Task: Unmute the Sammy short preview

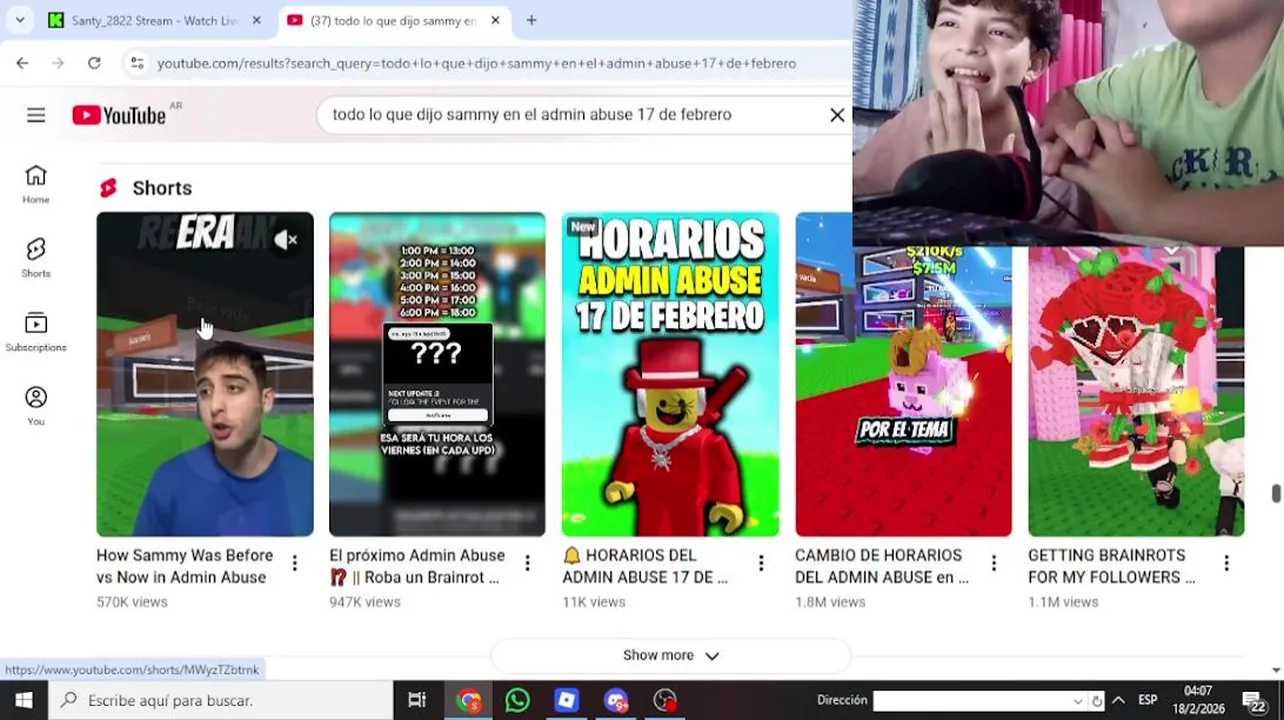Action: click(286, 240)
